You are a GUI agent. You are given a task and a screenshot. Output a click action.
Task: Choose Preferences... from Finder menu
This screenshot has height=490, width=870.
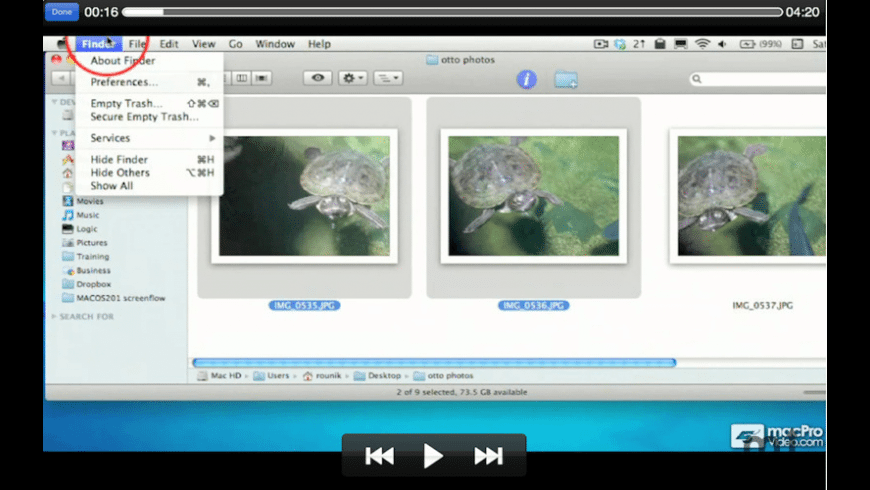tap(124, 82)
